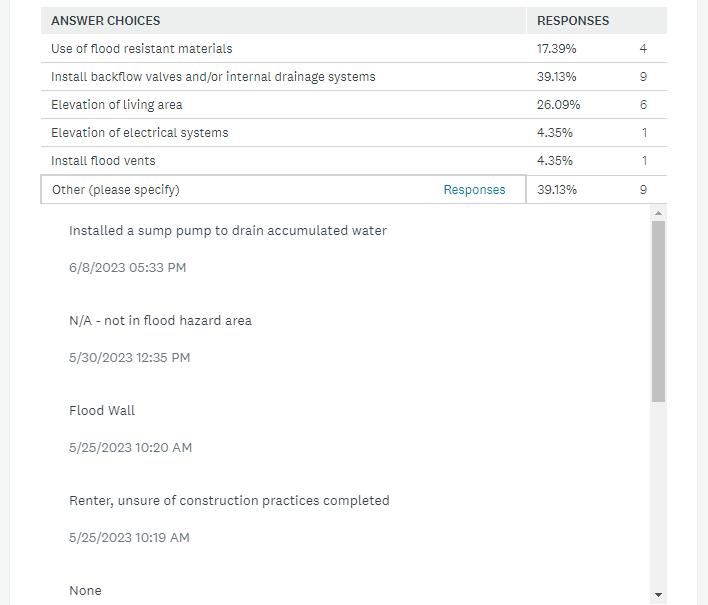Select the 'Other (please specify)' row label
This screenshot has height=605, width=708.
116,190
